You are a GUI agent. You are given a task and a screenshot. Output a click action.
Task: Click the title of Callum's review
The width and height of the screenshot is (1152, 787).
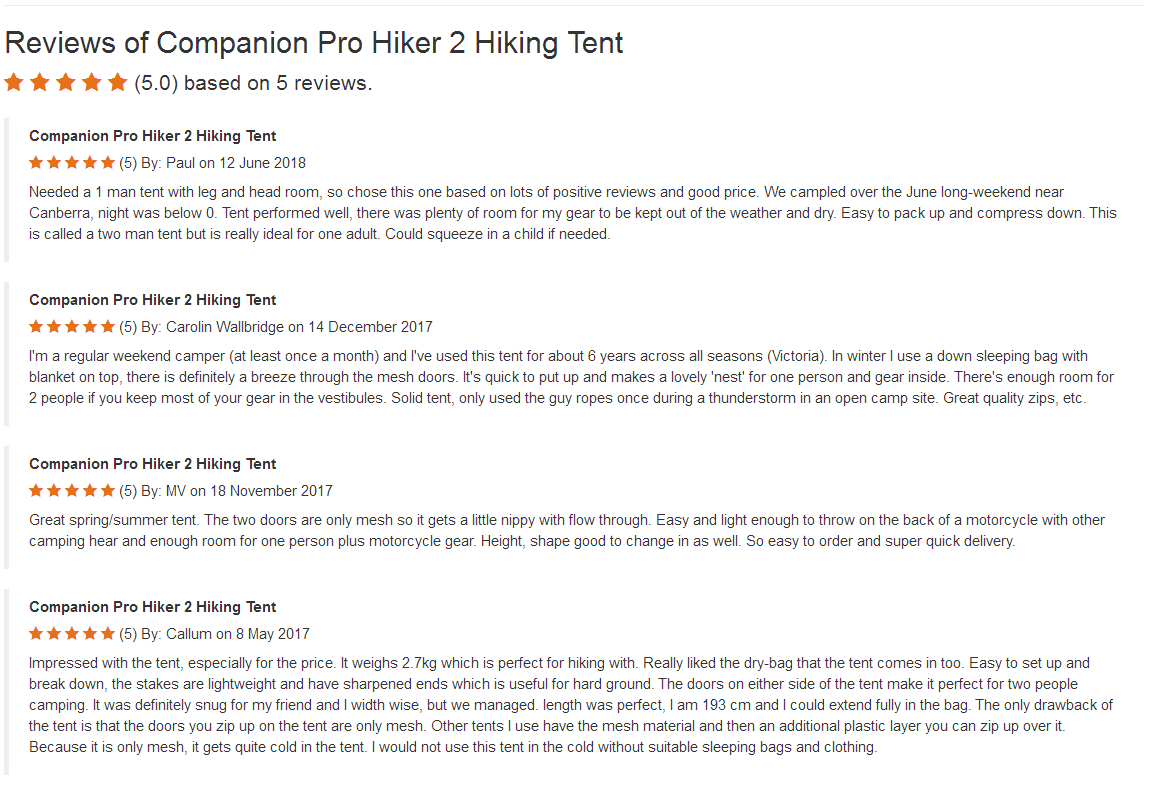(152, 607)
